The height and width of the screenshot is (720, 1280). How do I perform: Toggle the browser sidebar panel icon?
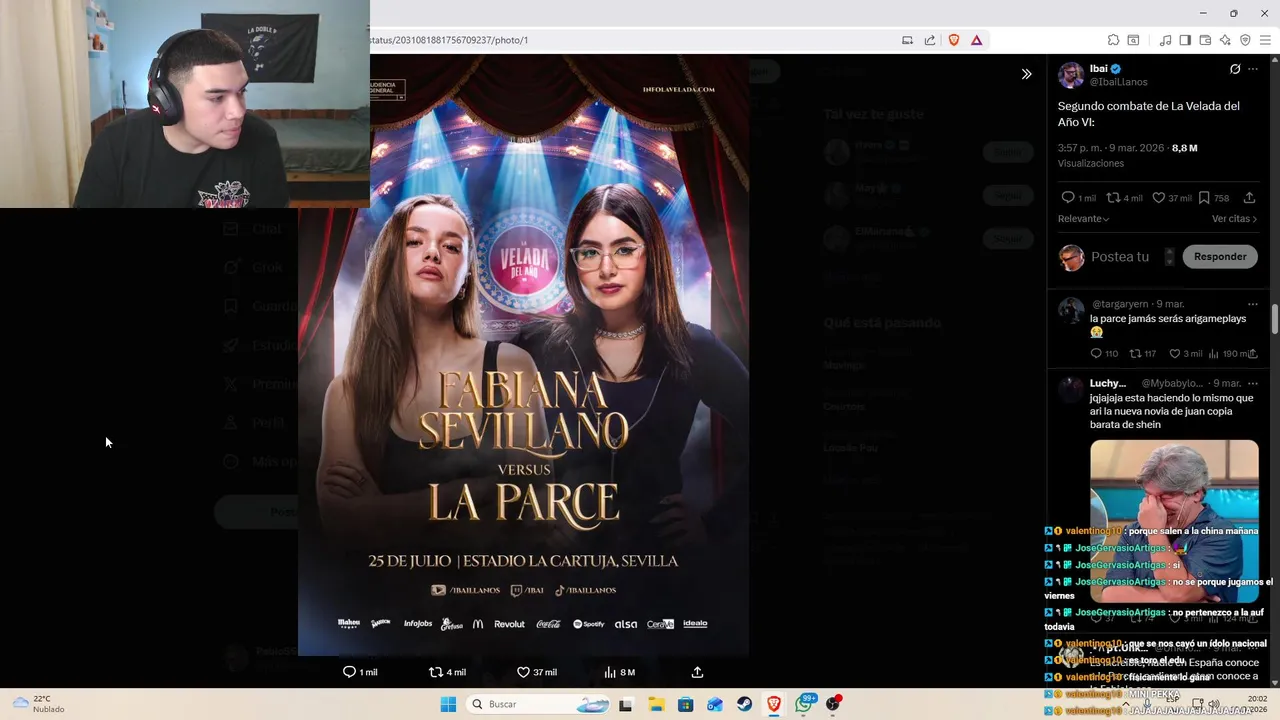[x=1185, y=40]
